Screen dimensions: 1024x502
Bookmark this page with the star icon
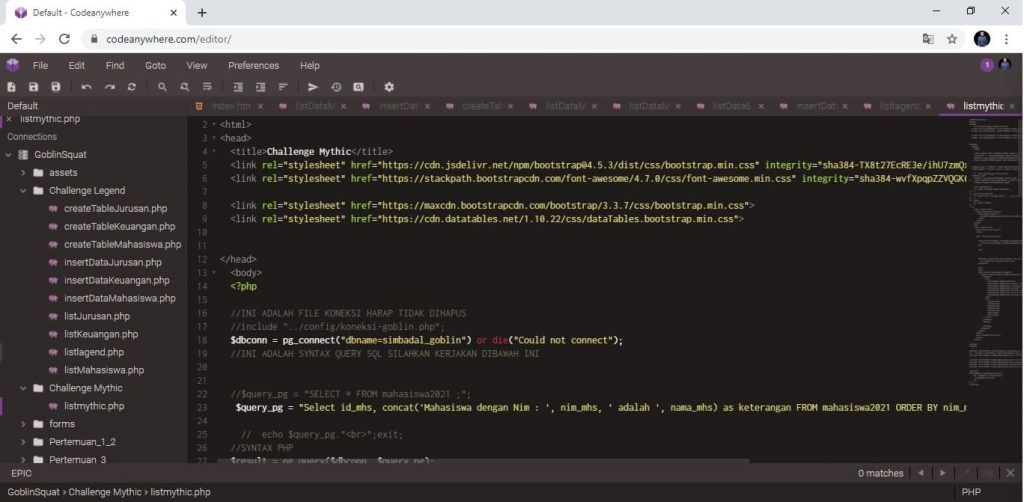[x=952, y=39]
